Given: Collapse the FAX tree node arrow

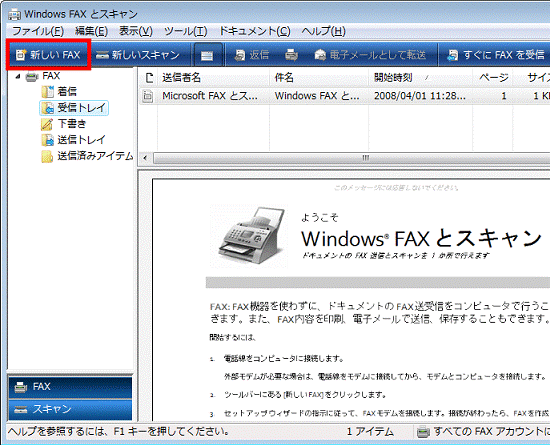Looking at the screenshot, I should [18, 76].
